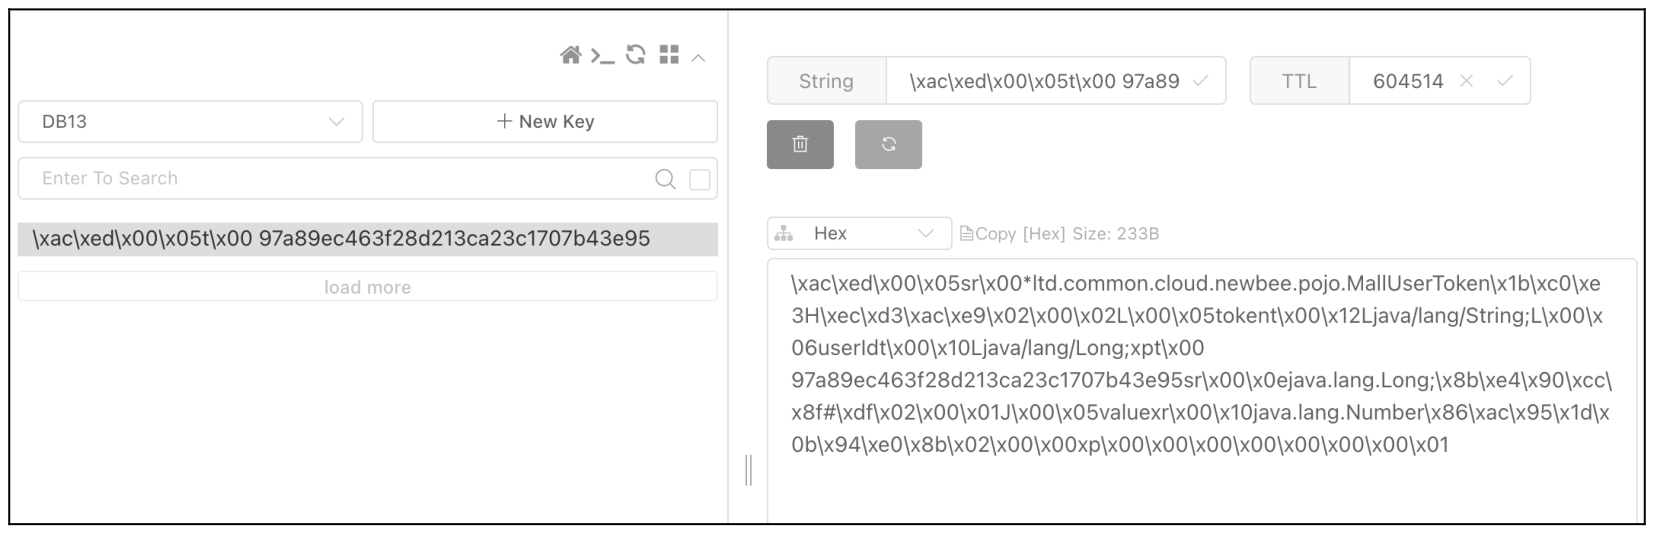Click the grid view icon
The width and height of the screenshot is (1654, 533).
(x=669, y=55)
